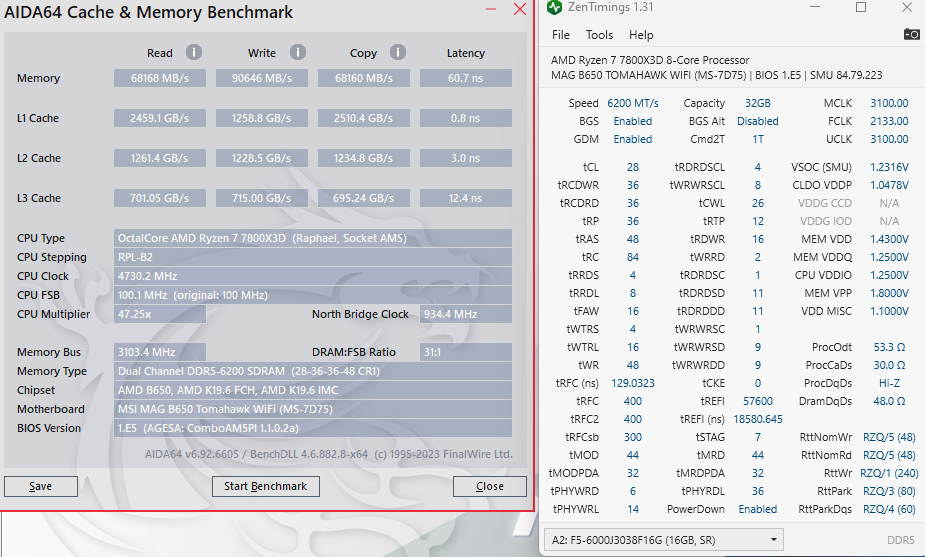Click the RttWr value RZQ/1 (240)
925x557 pixels.
point(889,473)
